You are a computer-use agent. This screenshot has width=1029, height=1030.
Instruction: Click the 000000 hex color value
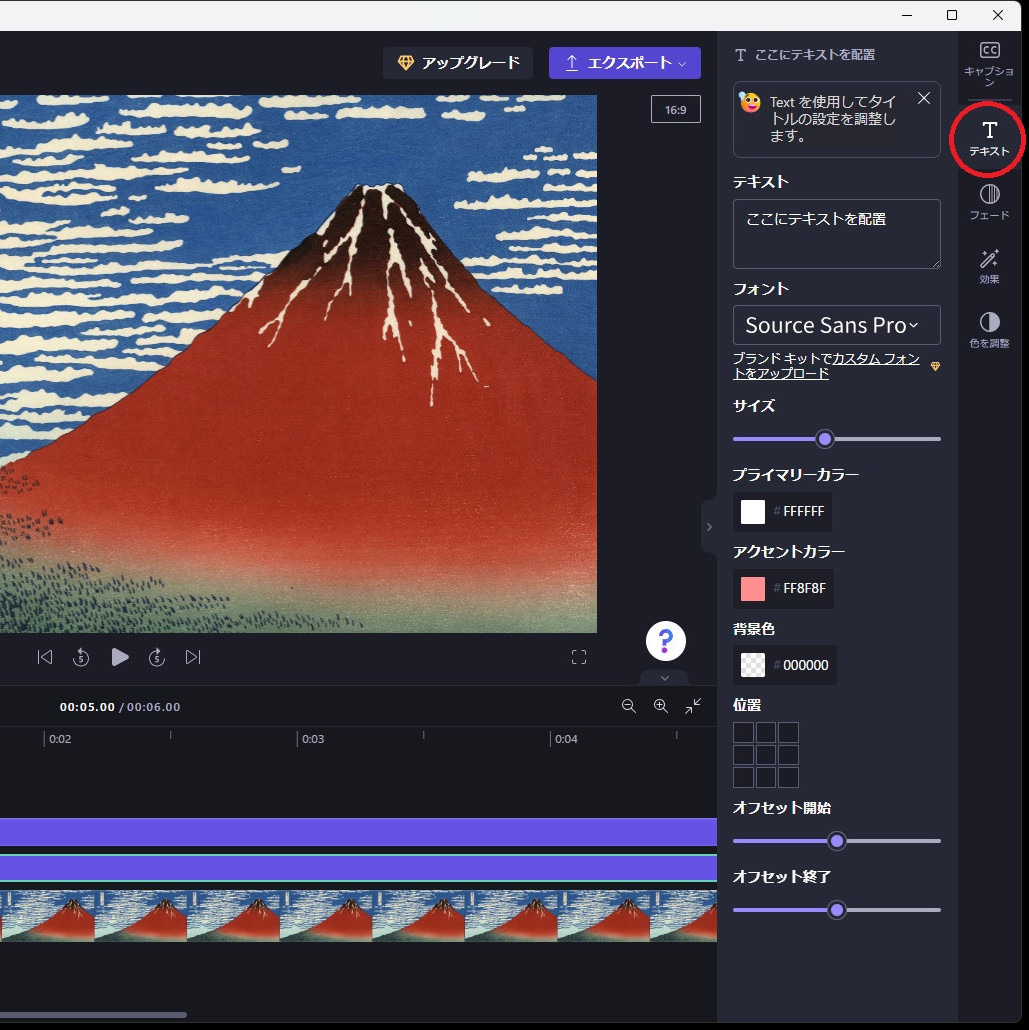click(806, 665)
